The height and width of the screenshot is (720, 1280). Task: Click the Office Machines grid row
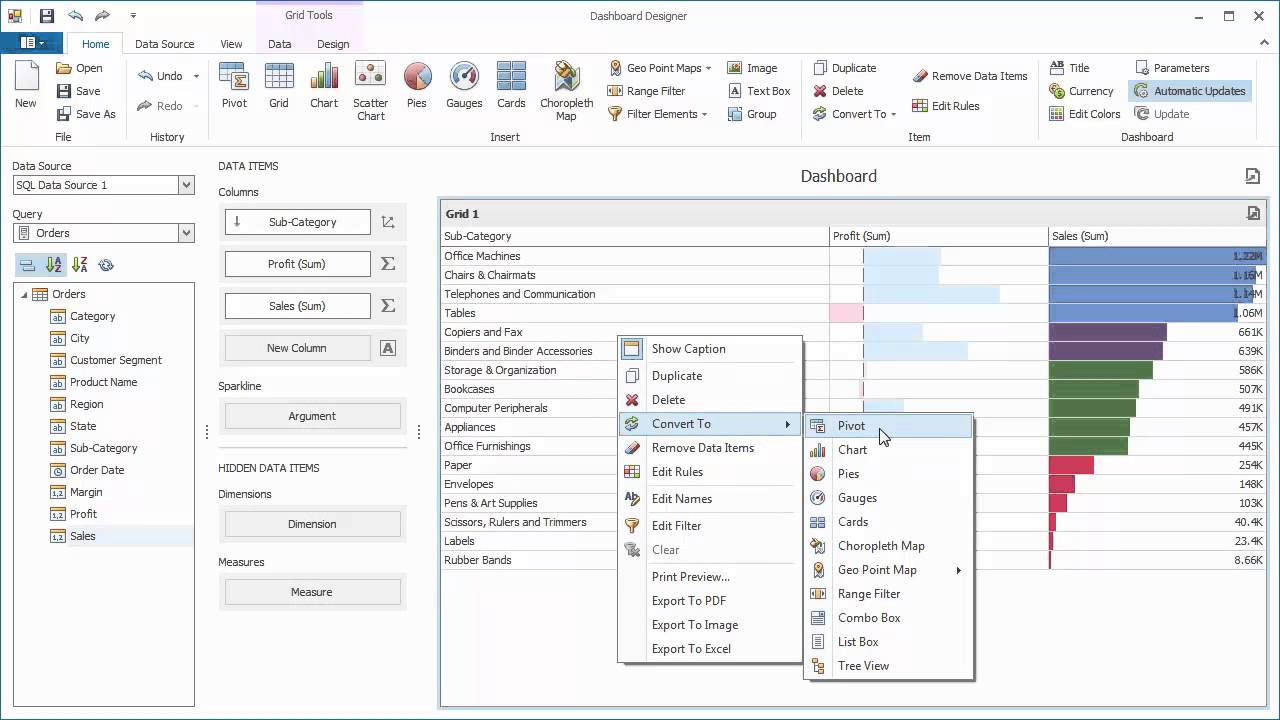[x=854, y=256]
